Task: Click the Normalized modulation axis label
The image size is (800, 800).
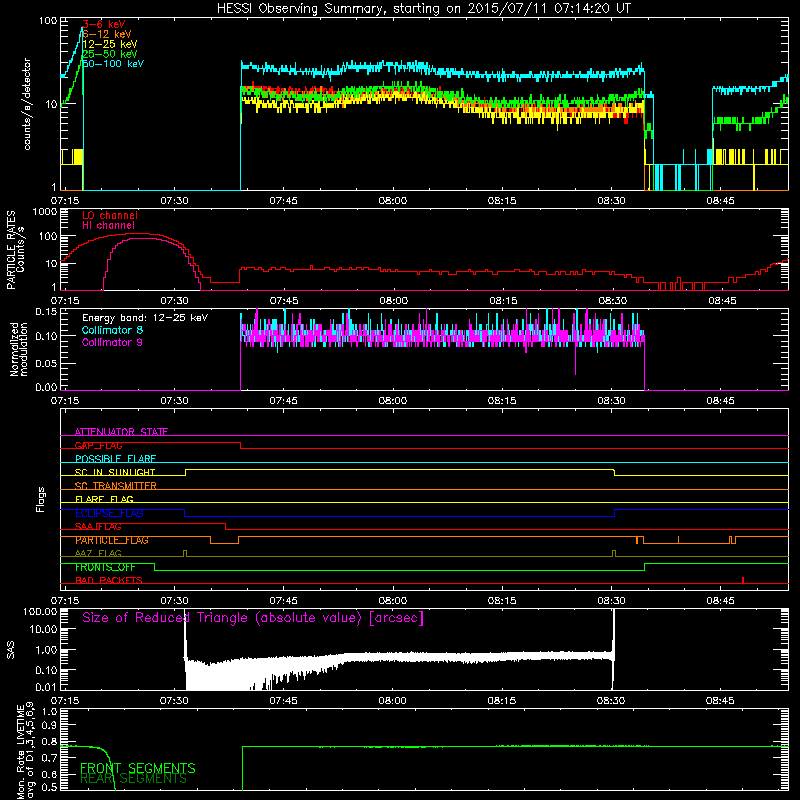Action: (x=19, y=349)
